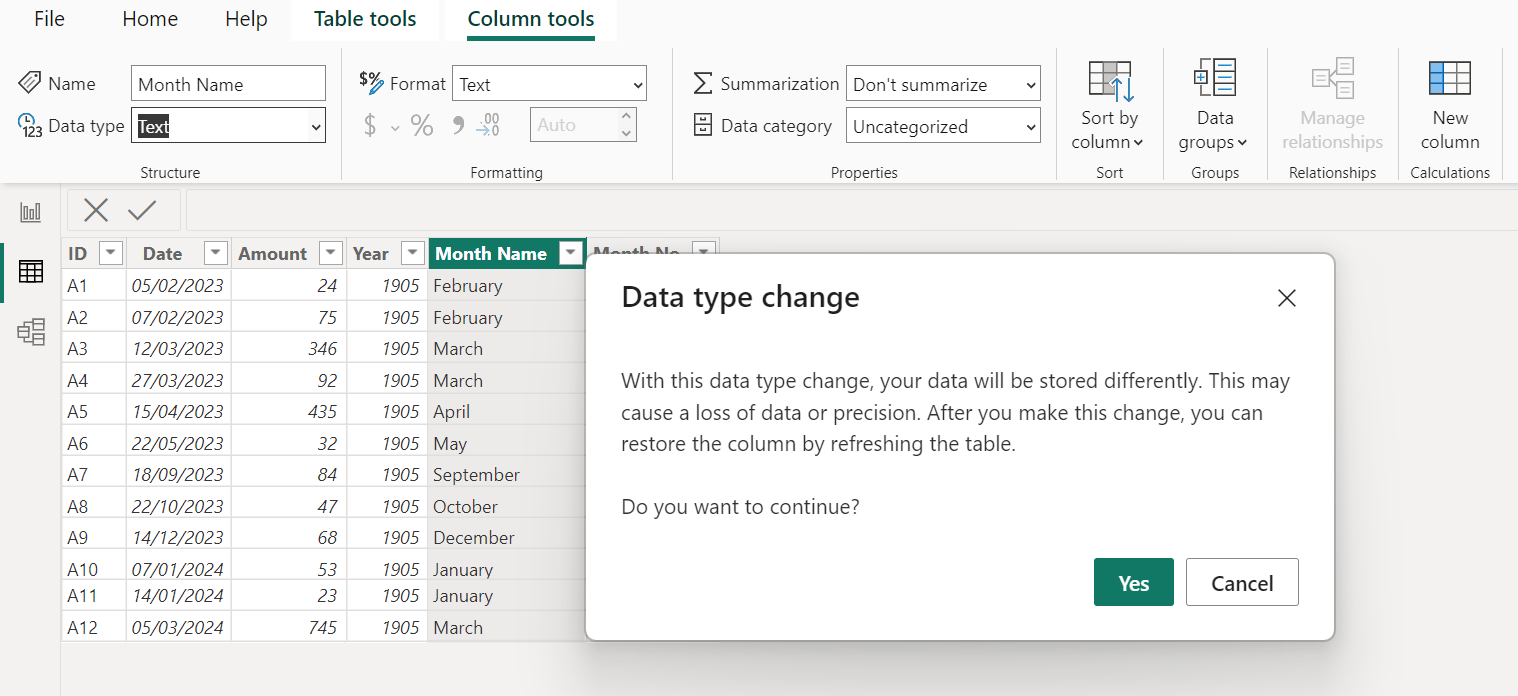Click the April month cell
The image size is (1518, 696).
pyautogui.click(x=506, y=412)
